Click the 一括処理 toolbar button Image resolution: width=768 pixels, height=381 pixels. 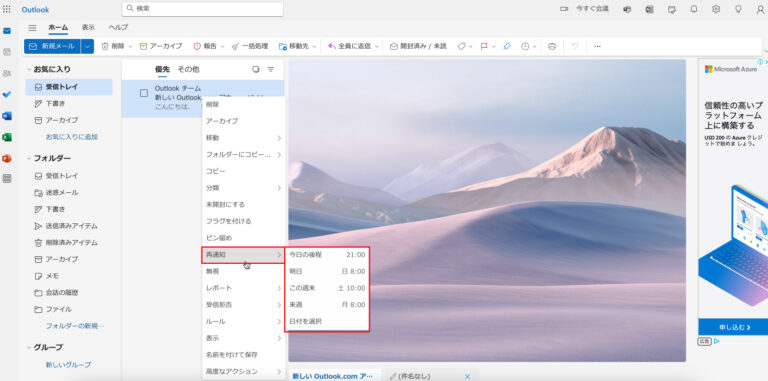point(249,46)
